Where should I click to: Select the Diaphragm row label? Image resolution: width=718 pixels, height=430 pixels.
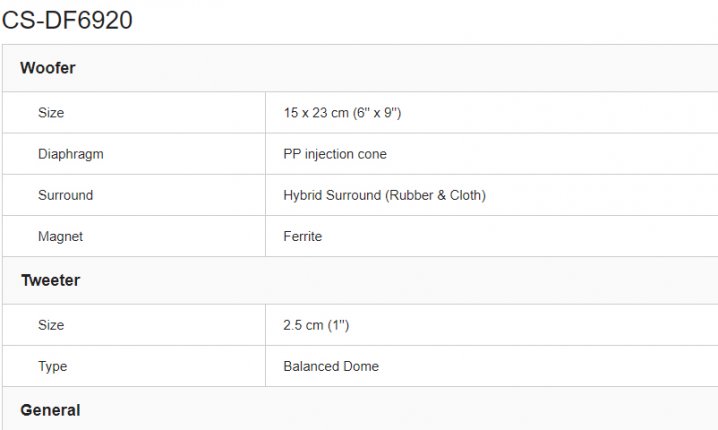click(71, 154)
